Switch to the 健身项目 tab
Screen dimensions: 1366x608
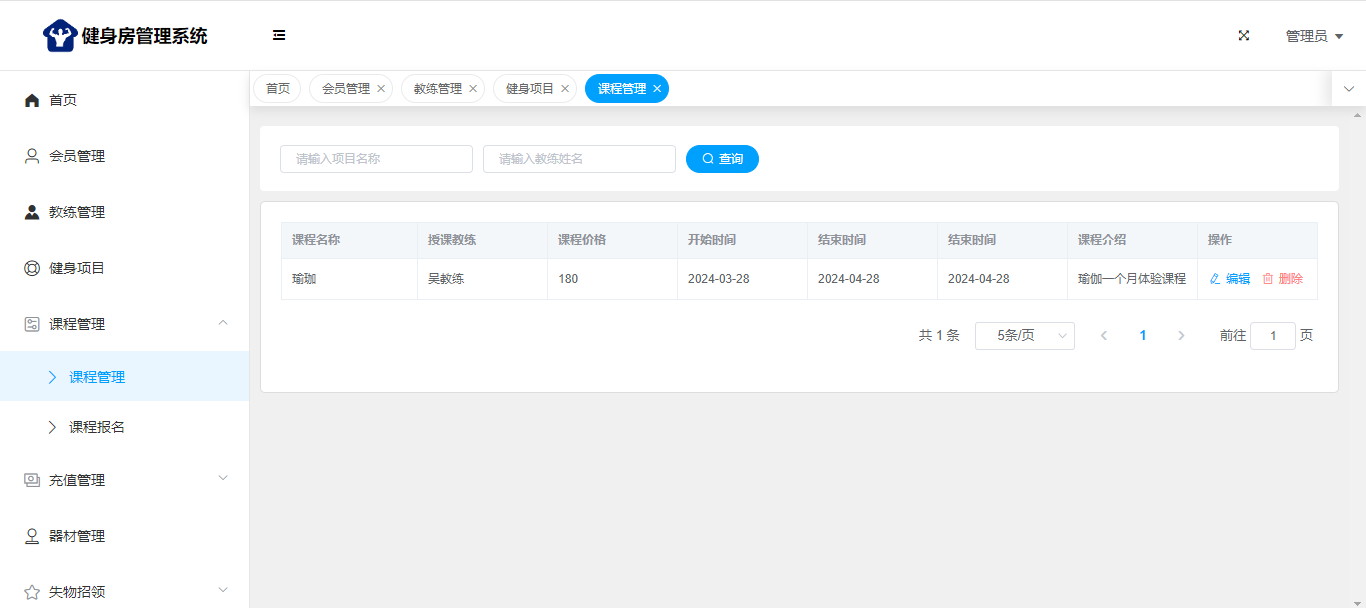(529, 88)
